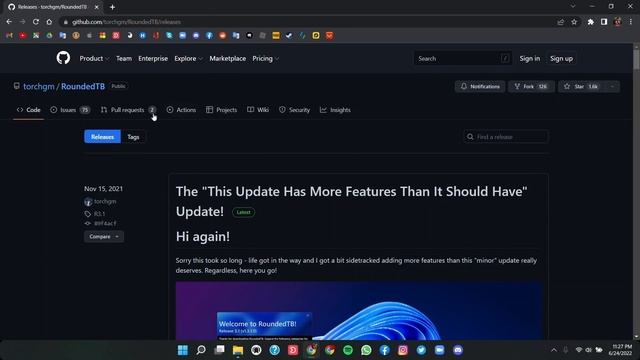Open WhatsApp from the taskbar

pyautogui.click(x=366, y=350)
